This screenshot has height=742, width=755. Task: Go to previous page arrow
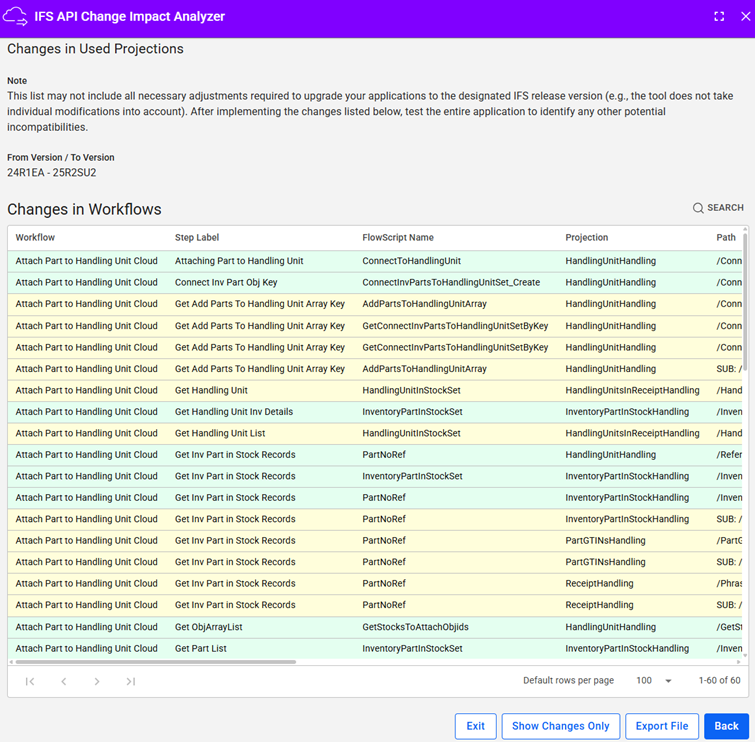(x=64, y=681)
